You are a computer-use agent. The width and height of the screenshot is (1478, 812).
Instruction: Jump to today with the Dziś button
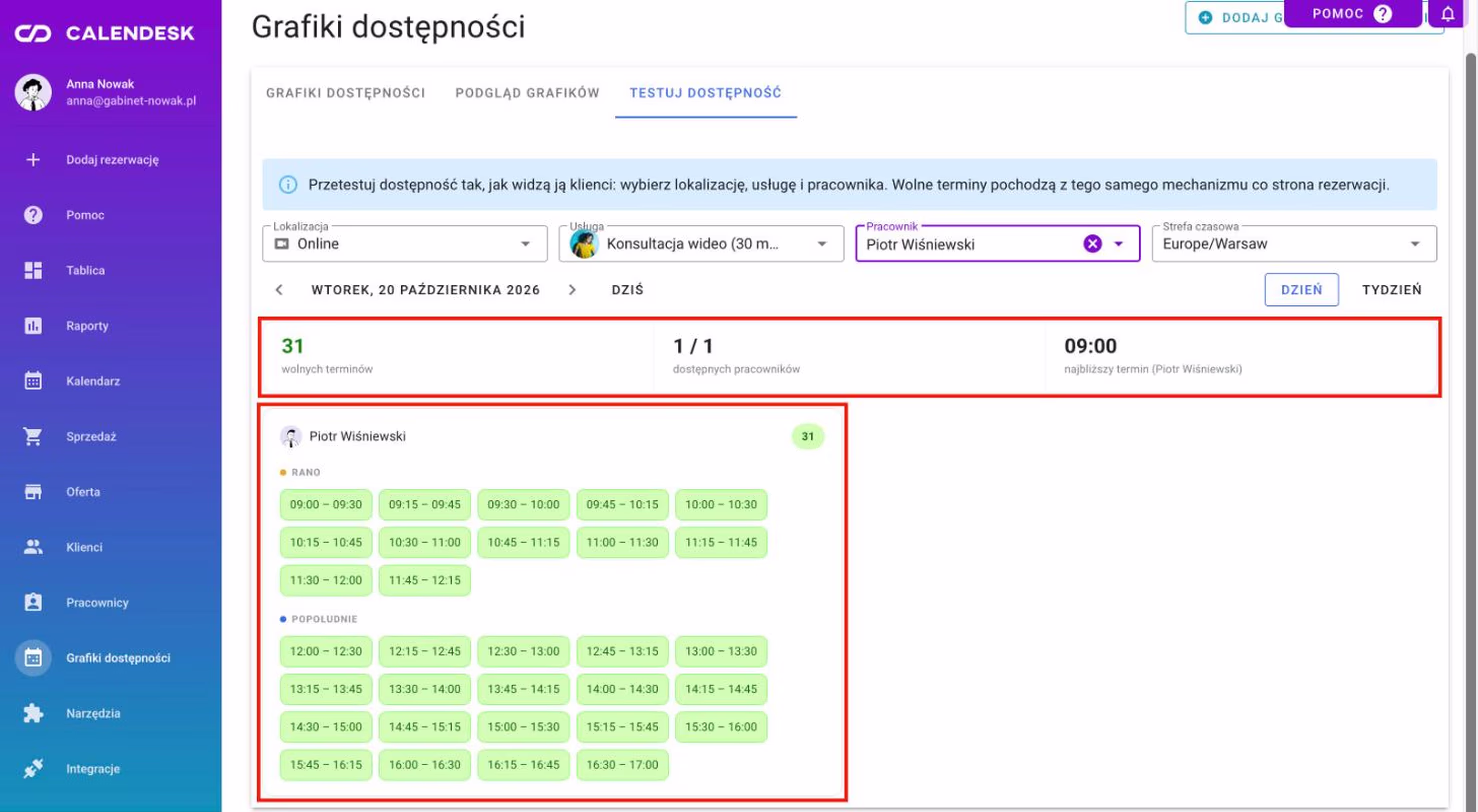627,290
